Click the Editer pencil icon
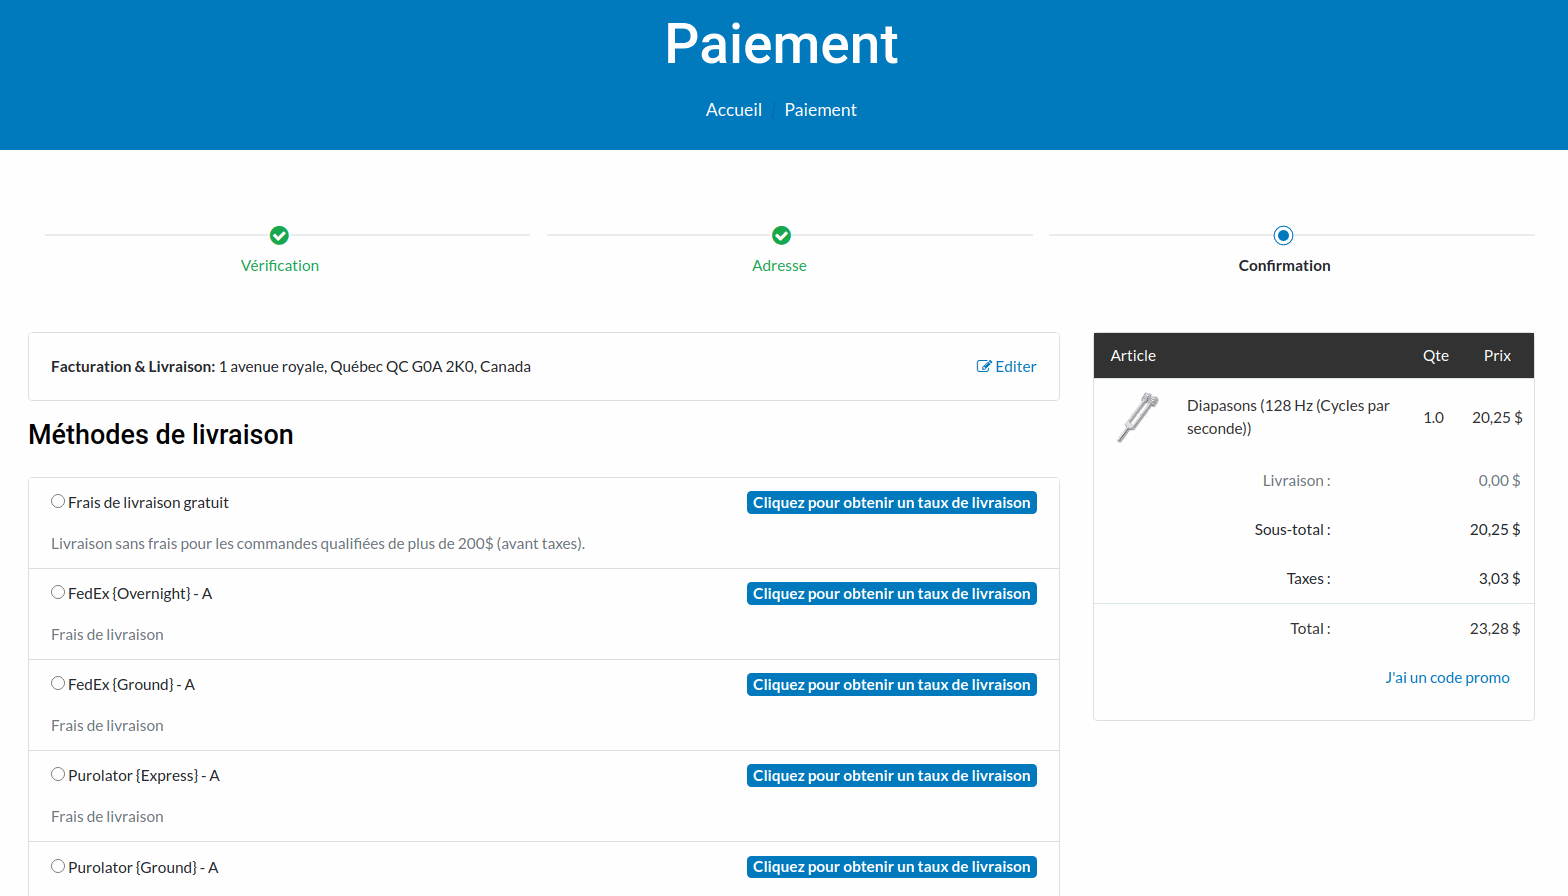The height and width of the screenshot is (896, 1568). [984, 366]
